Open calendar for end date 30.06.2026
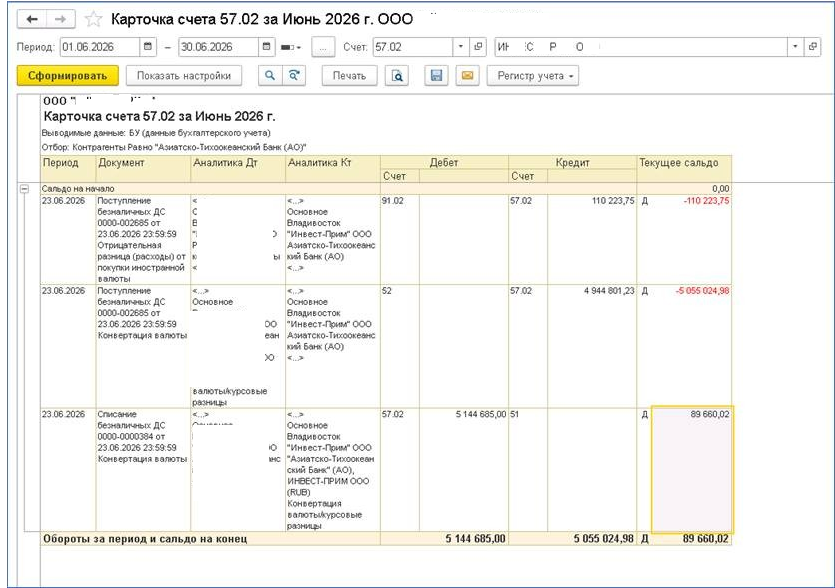This screenshot has width=835, height=588. click(x=267, y=47)
